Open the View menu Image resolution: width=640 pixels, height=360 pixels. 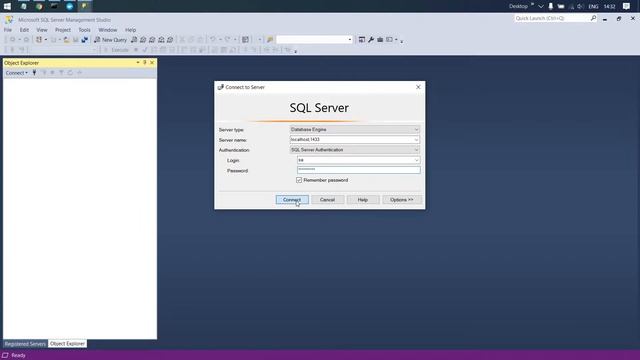pos(42,30)
